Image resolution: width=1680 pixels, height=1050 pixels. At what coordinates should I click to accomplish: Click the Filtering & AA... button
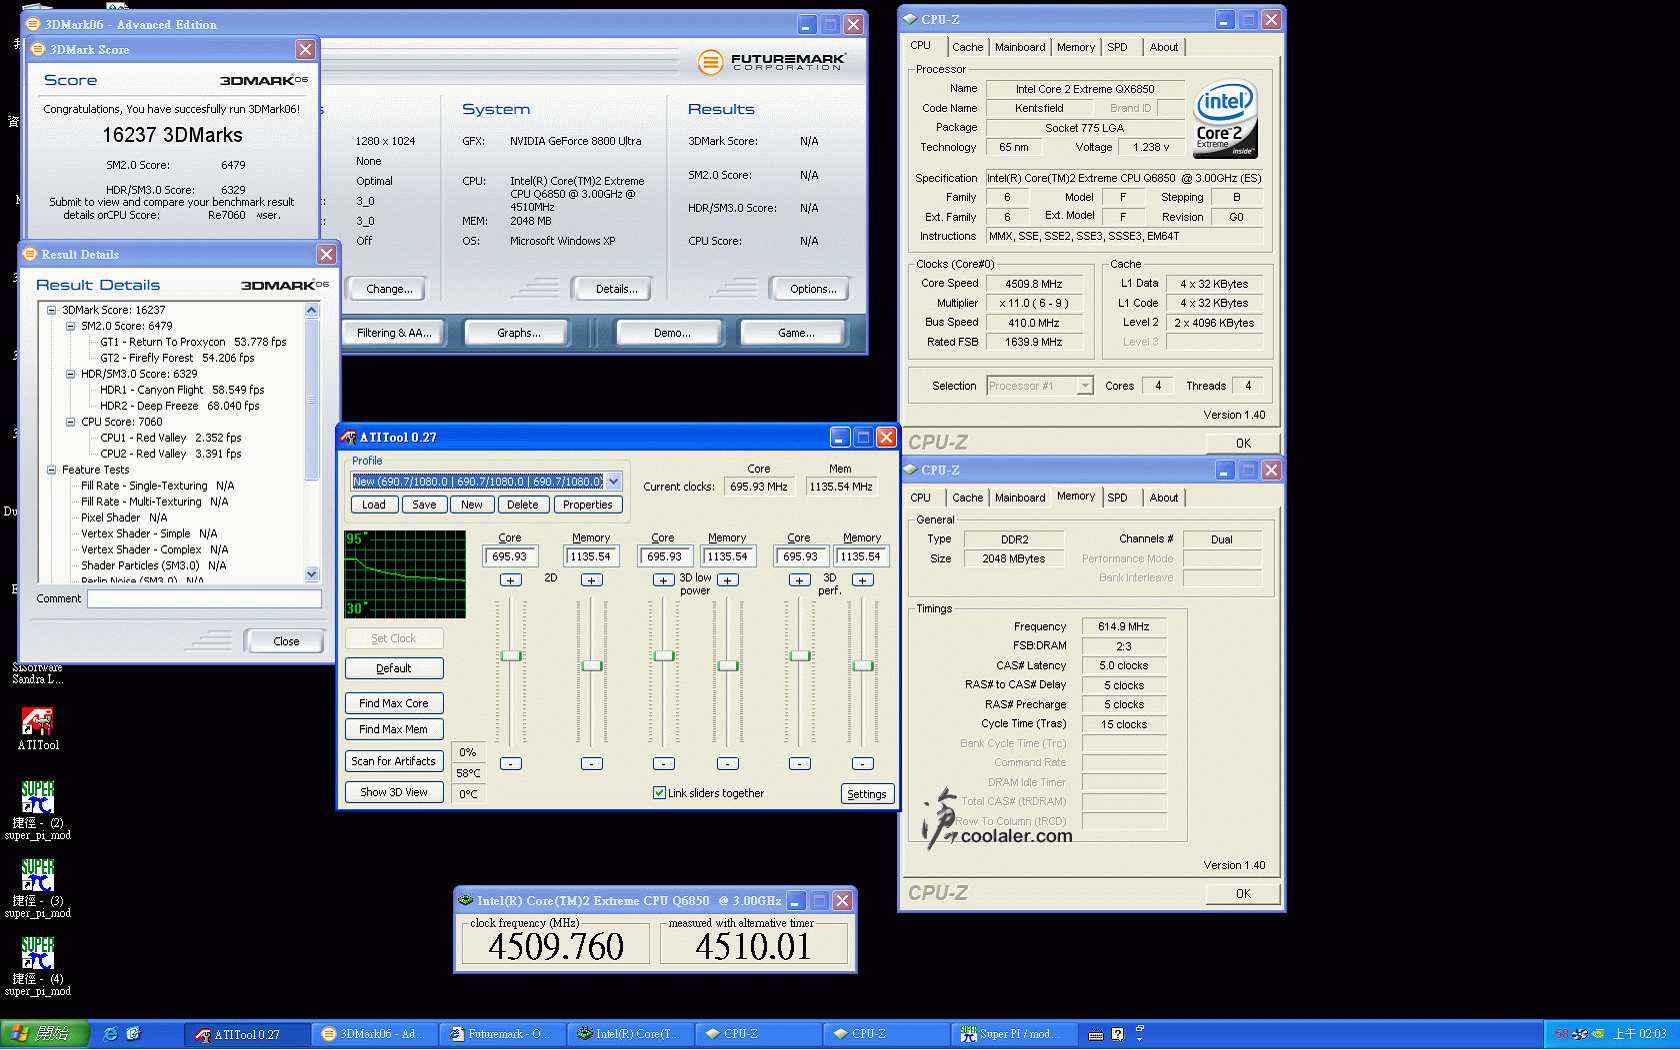click(395, 333)
